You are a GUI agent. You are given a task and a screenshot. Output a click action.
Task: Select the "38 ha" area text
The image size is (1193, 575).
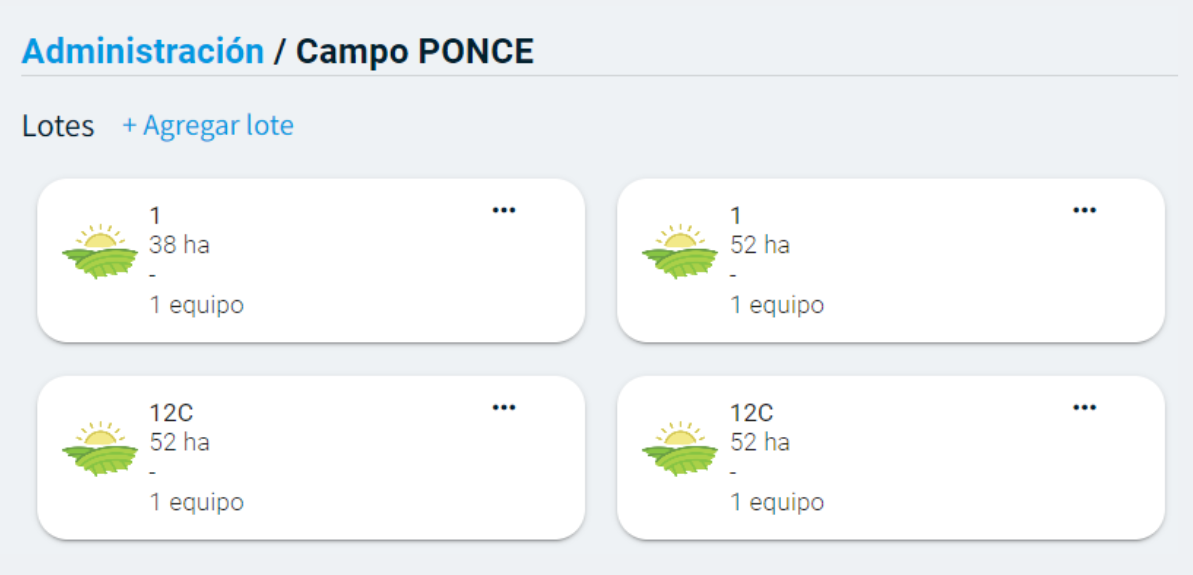point(180,245)
